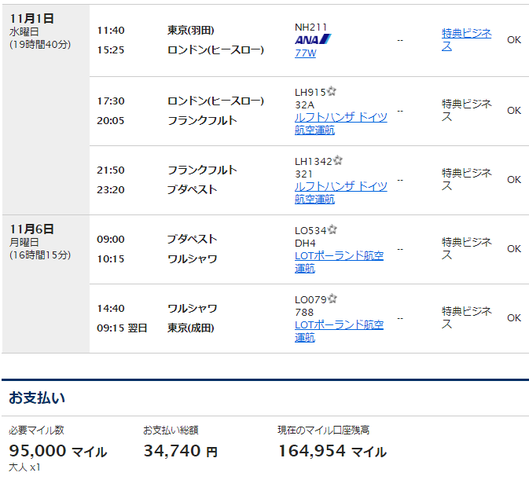This screenshot has height=480, width=529.
Task: Click the 164,954 マイル account balance
Action: (x=332, y=451)
